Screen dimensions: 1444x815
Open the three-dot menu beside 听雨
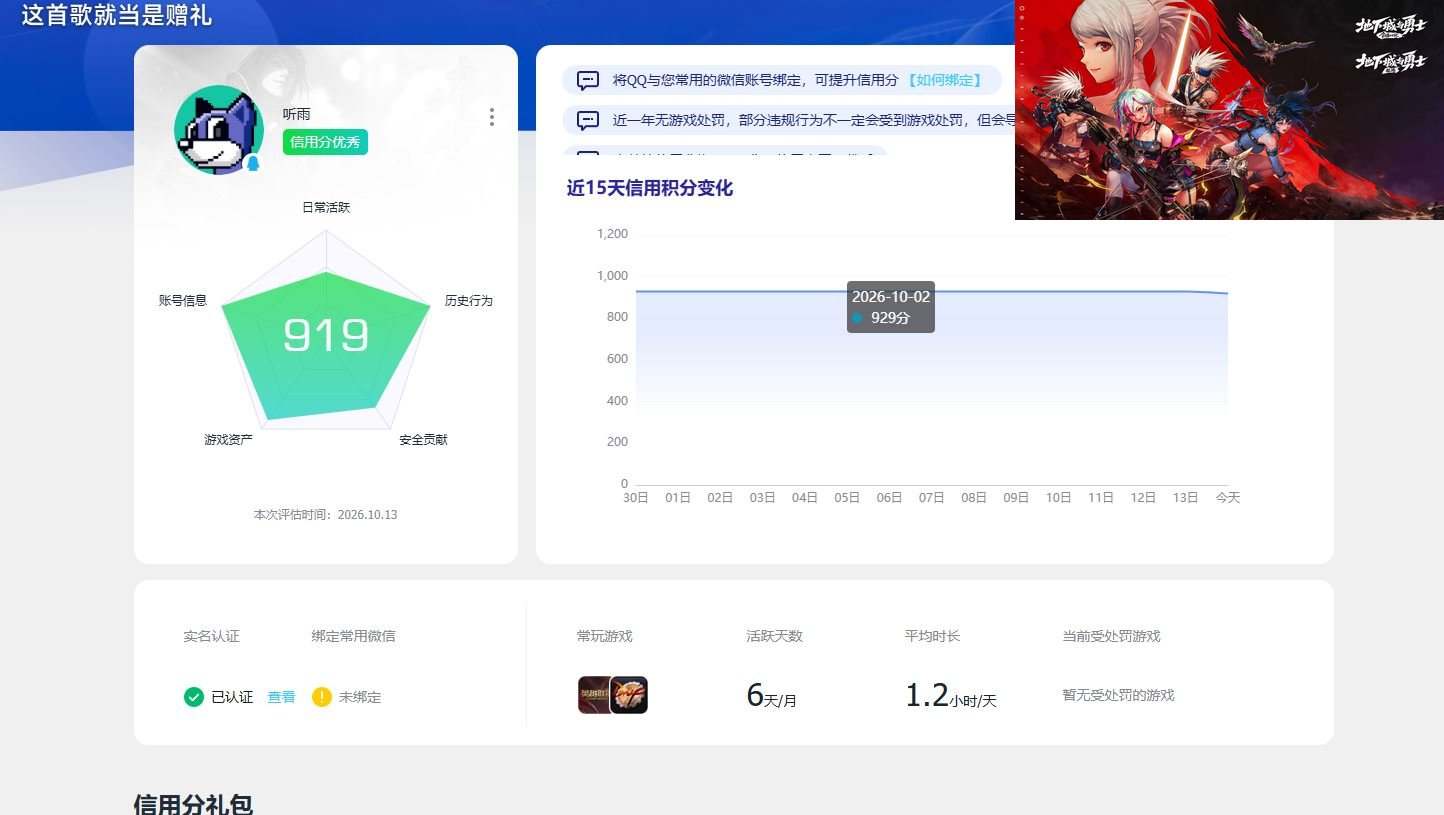[x=491, y=117]
